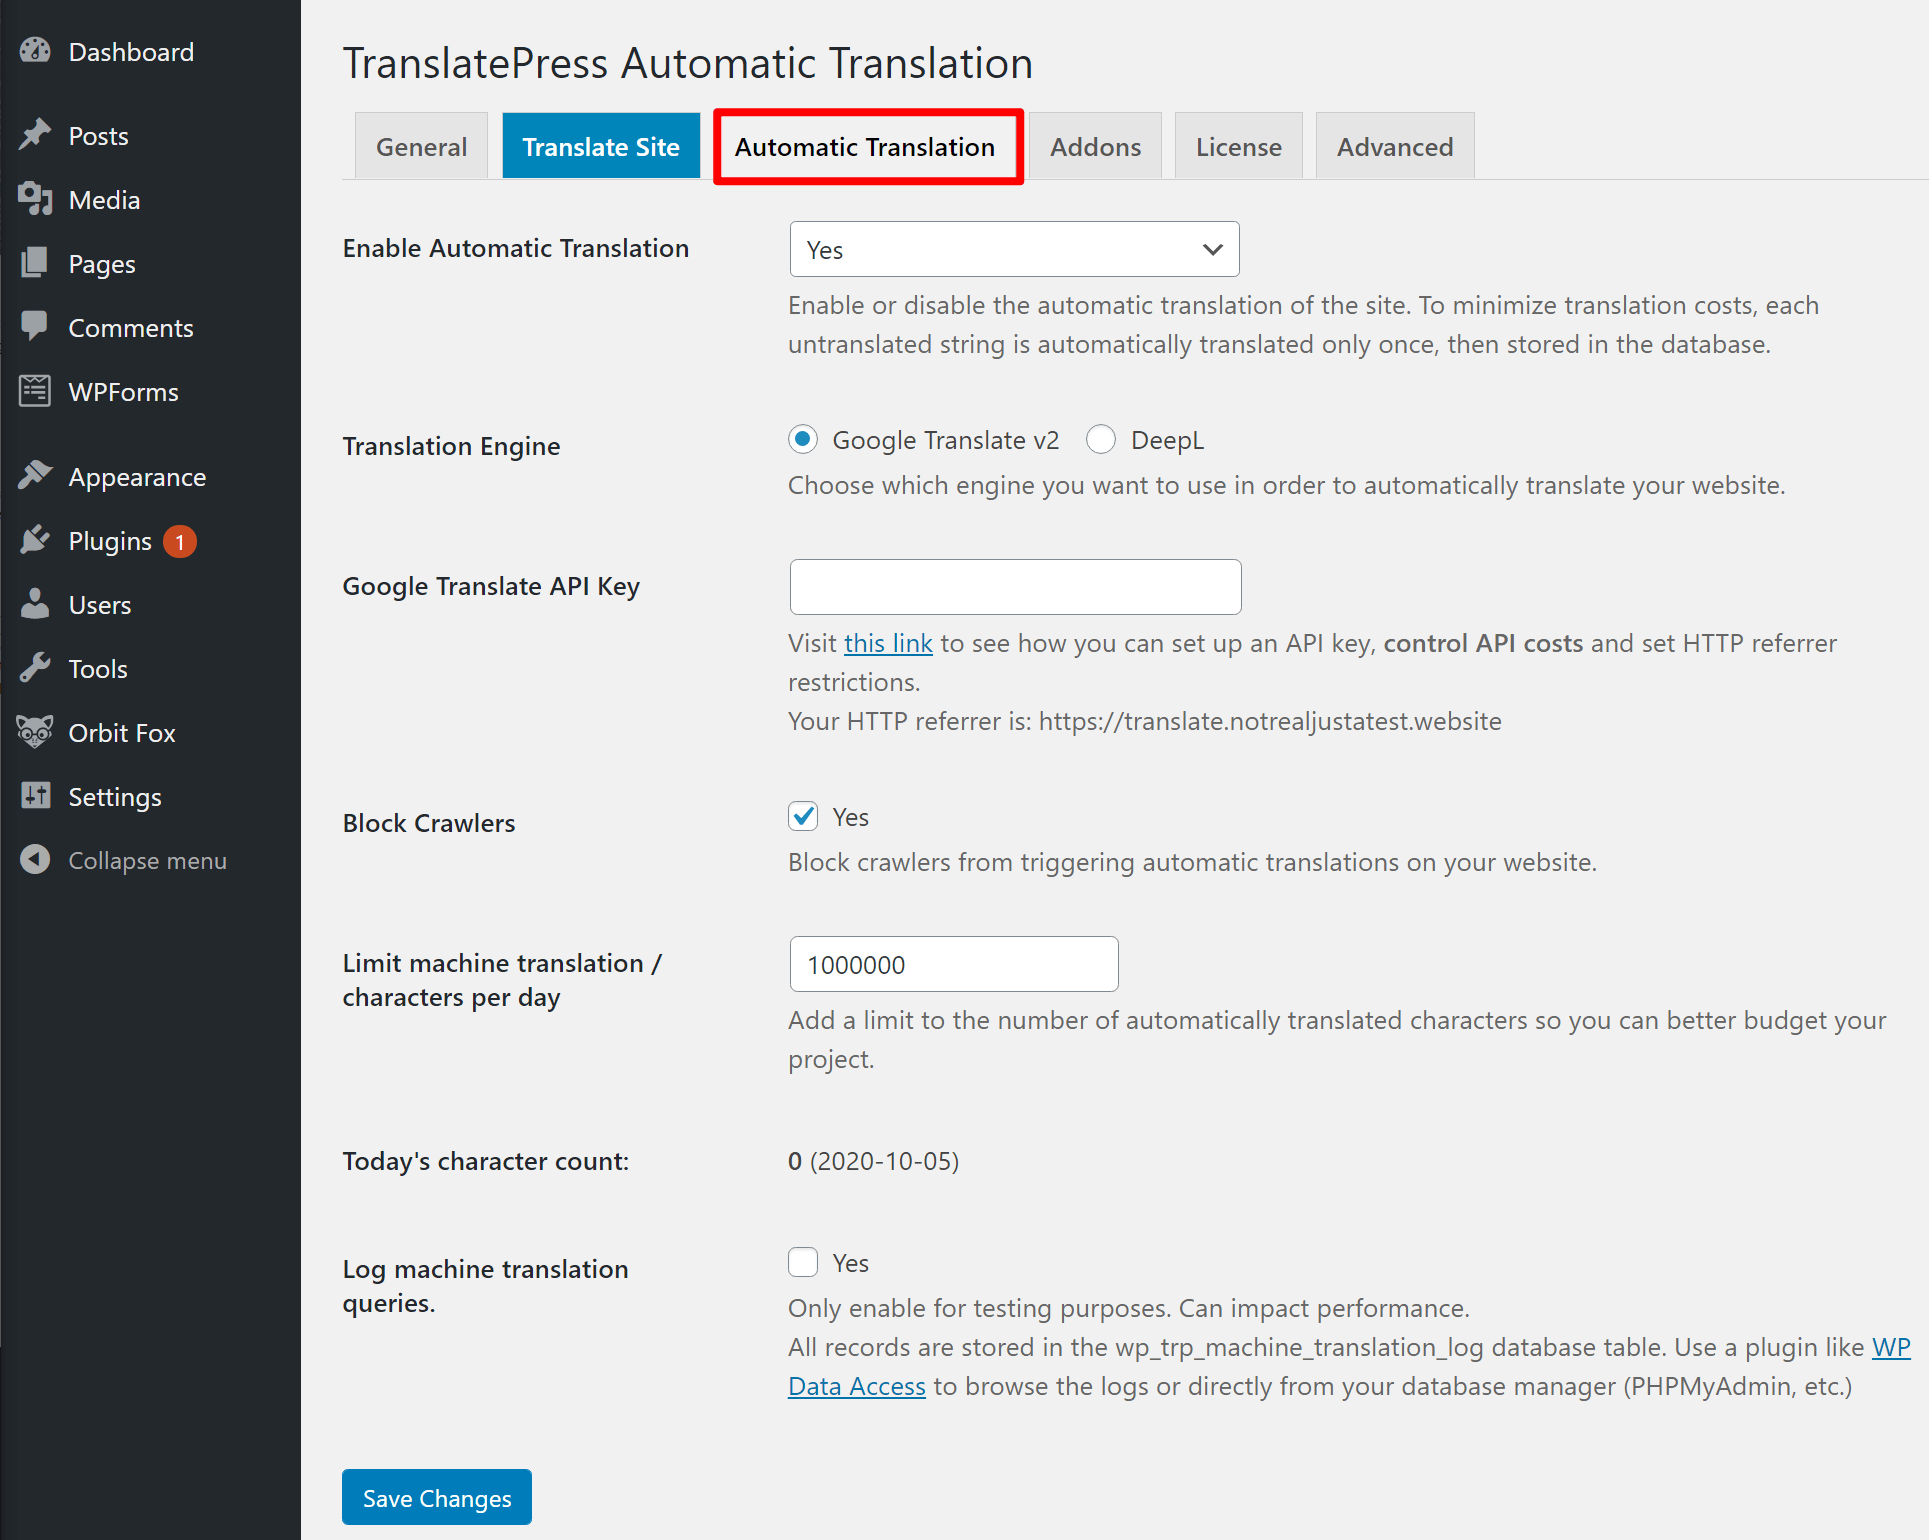Open the Dashboard from the sidebar
The height and width of the screenshot is (1540, 1929).
click(x=36, y=51)
